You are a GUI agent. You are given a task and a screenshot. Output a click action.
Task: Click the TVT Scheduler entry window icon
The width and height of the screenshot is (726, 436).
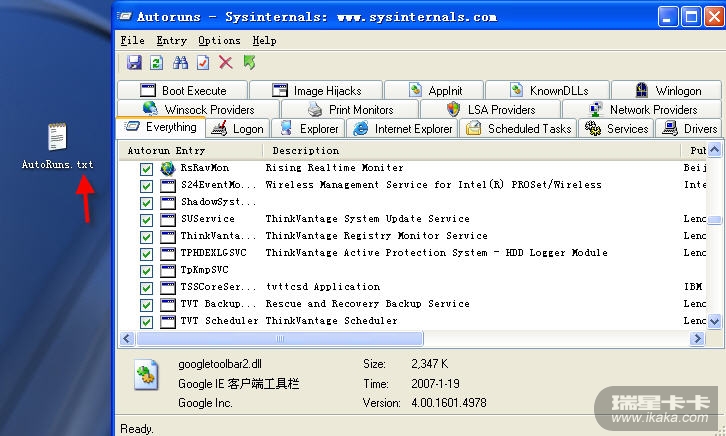pos(168,322)
